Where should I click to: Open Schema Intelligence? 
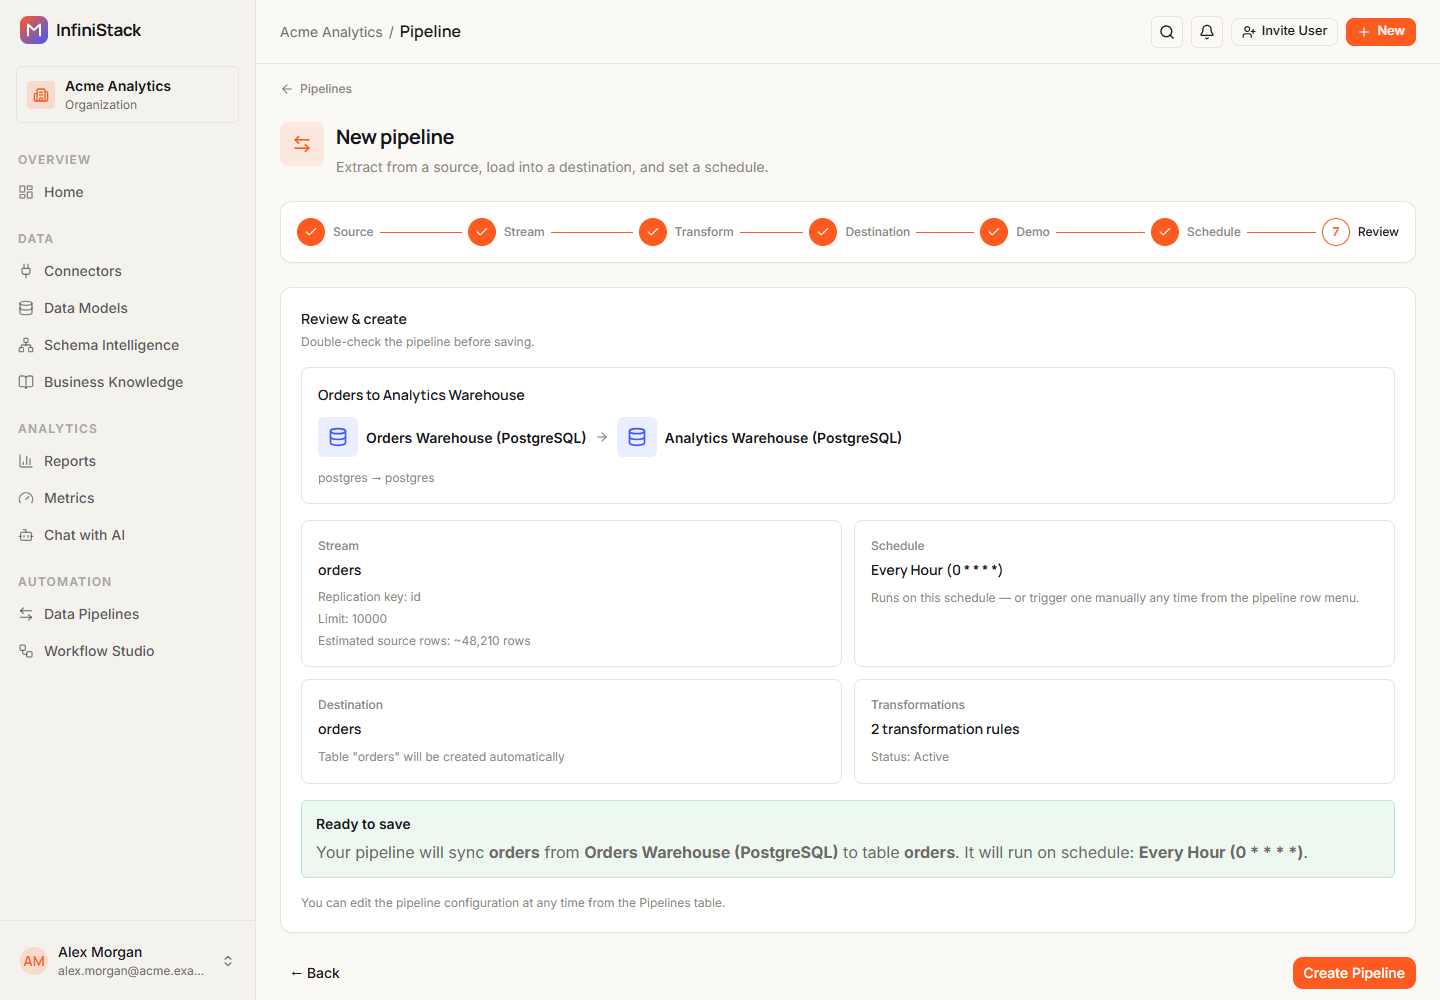pyautogui.click(x=127, y=345)
